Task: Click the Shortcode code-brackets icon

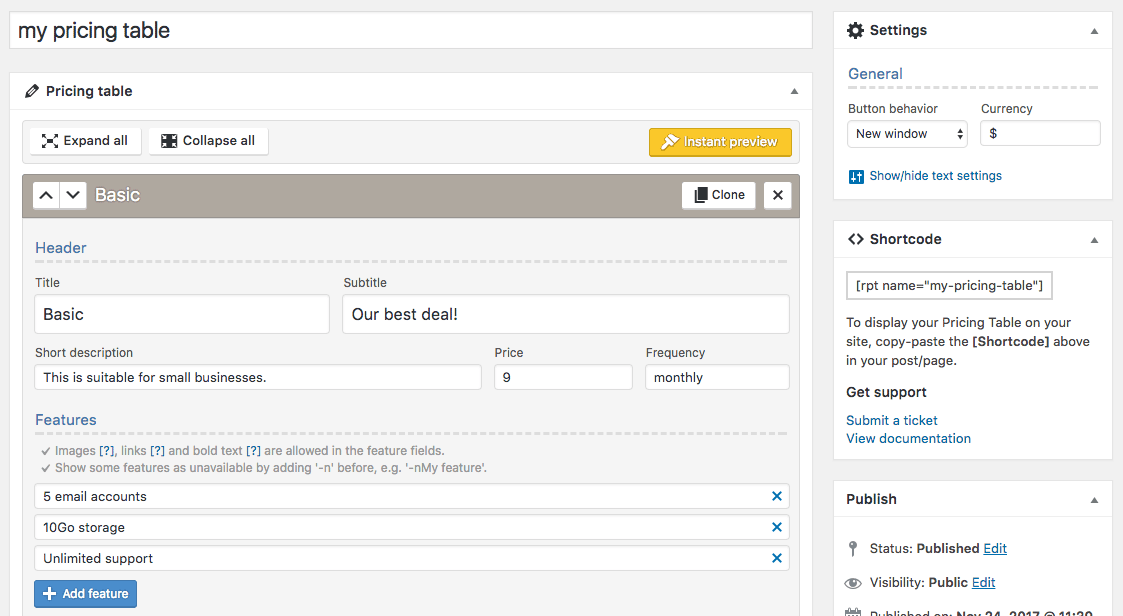Action: pos(855,239)
